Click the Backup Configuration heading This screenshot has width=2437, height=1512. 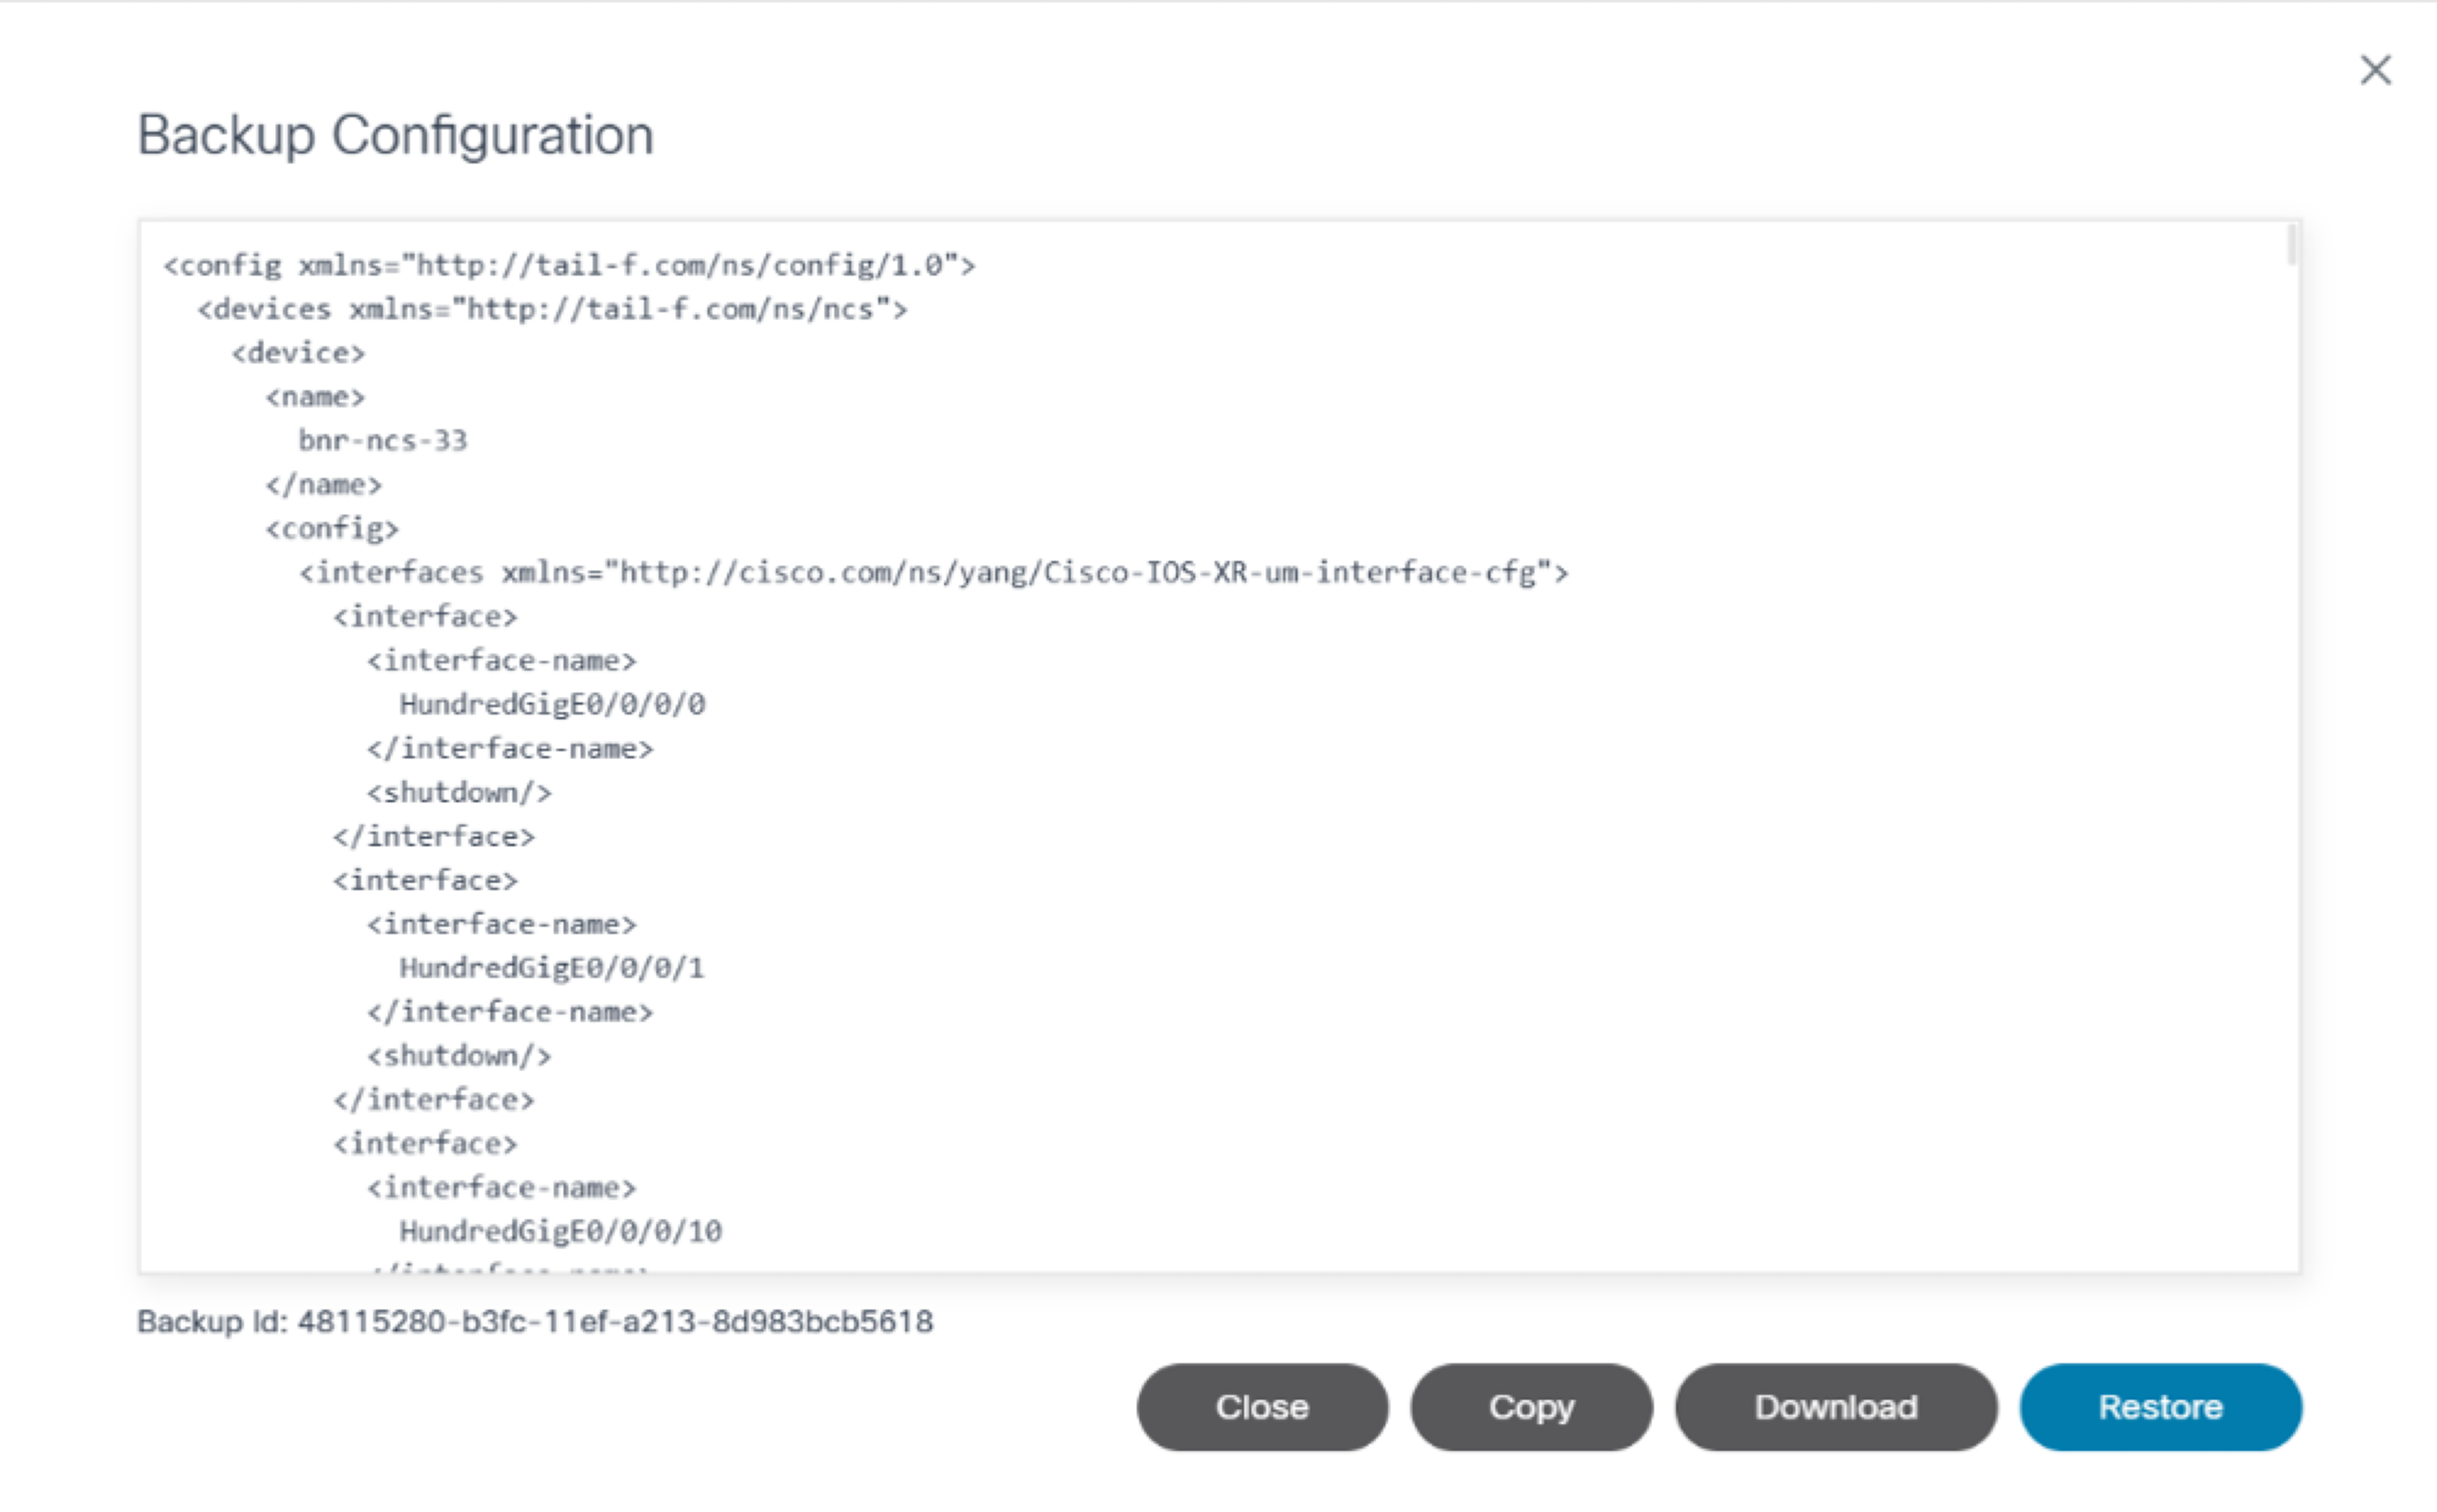click(395, 135)
